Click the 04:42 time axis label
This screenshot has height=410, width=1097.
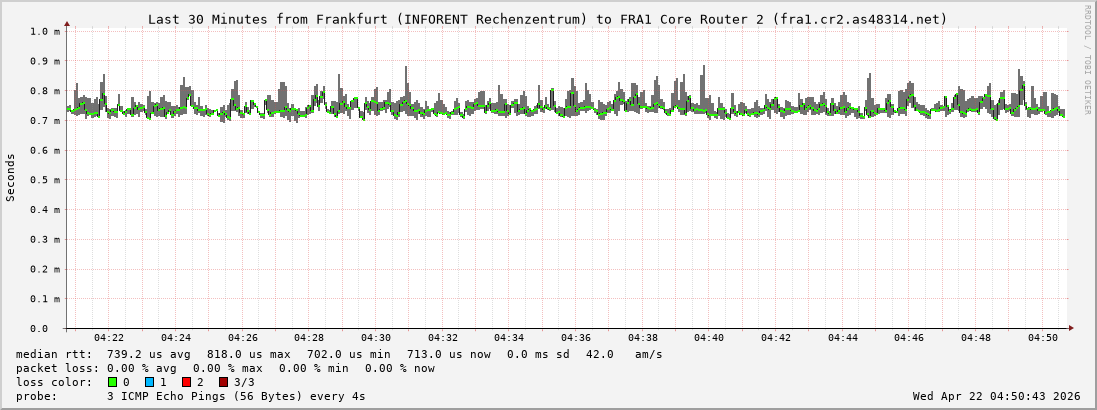[776, 339]
